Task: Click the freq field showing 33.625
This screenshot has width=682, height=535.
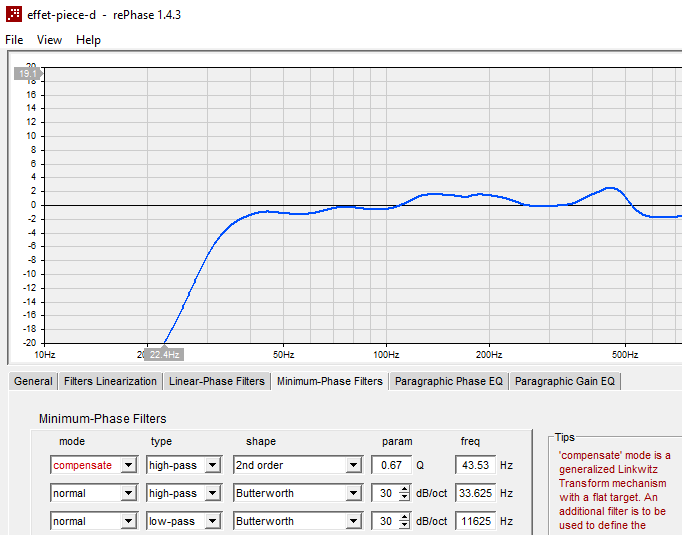Action: click(475, 493)
